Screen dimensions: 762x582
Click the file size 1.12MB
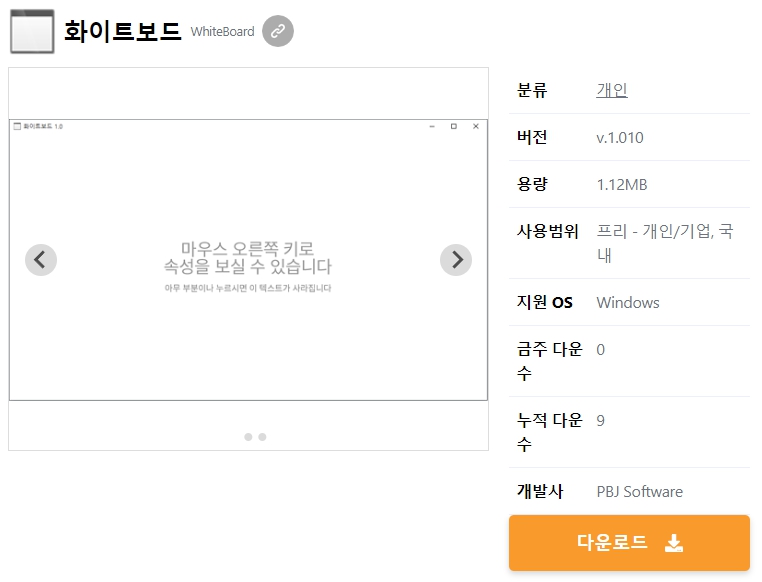tap(622, 185)
